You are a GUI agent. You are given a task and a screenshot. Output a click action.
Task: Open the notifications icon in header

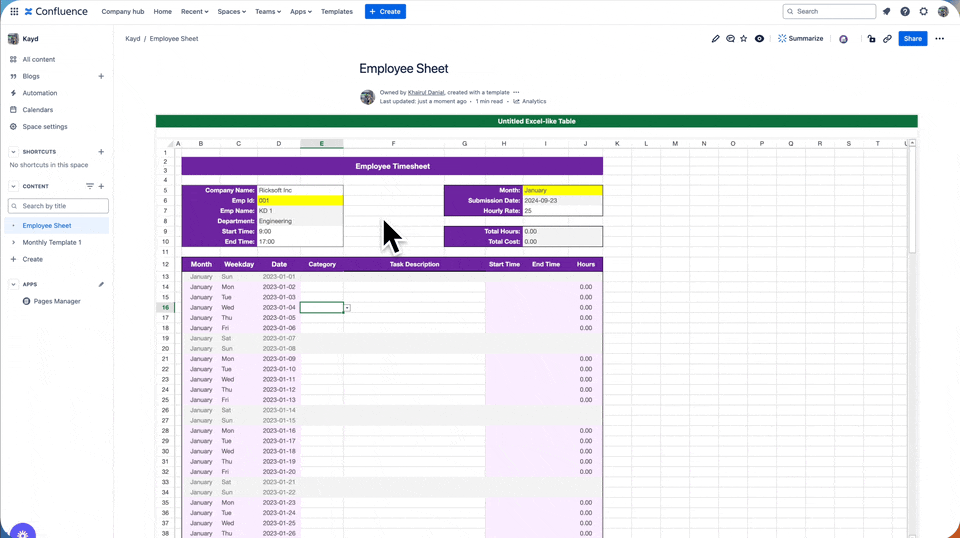(x=886, y=12)
